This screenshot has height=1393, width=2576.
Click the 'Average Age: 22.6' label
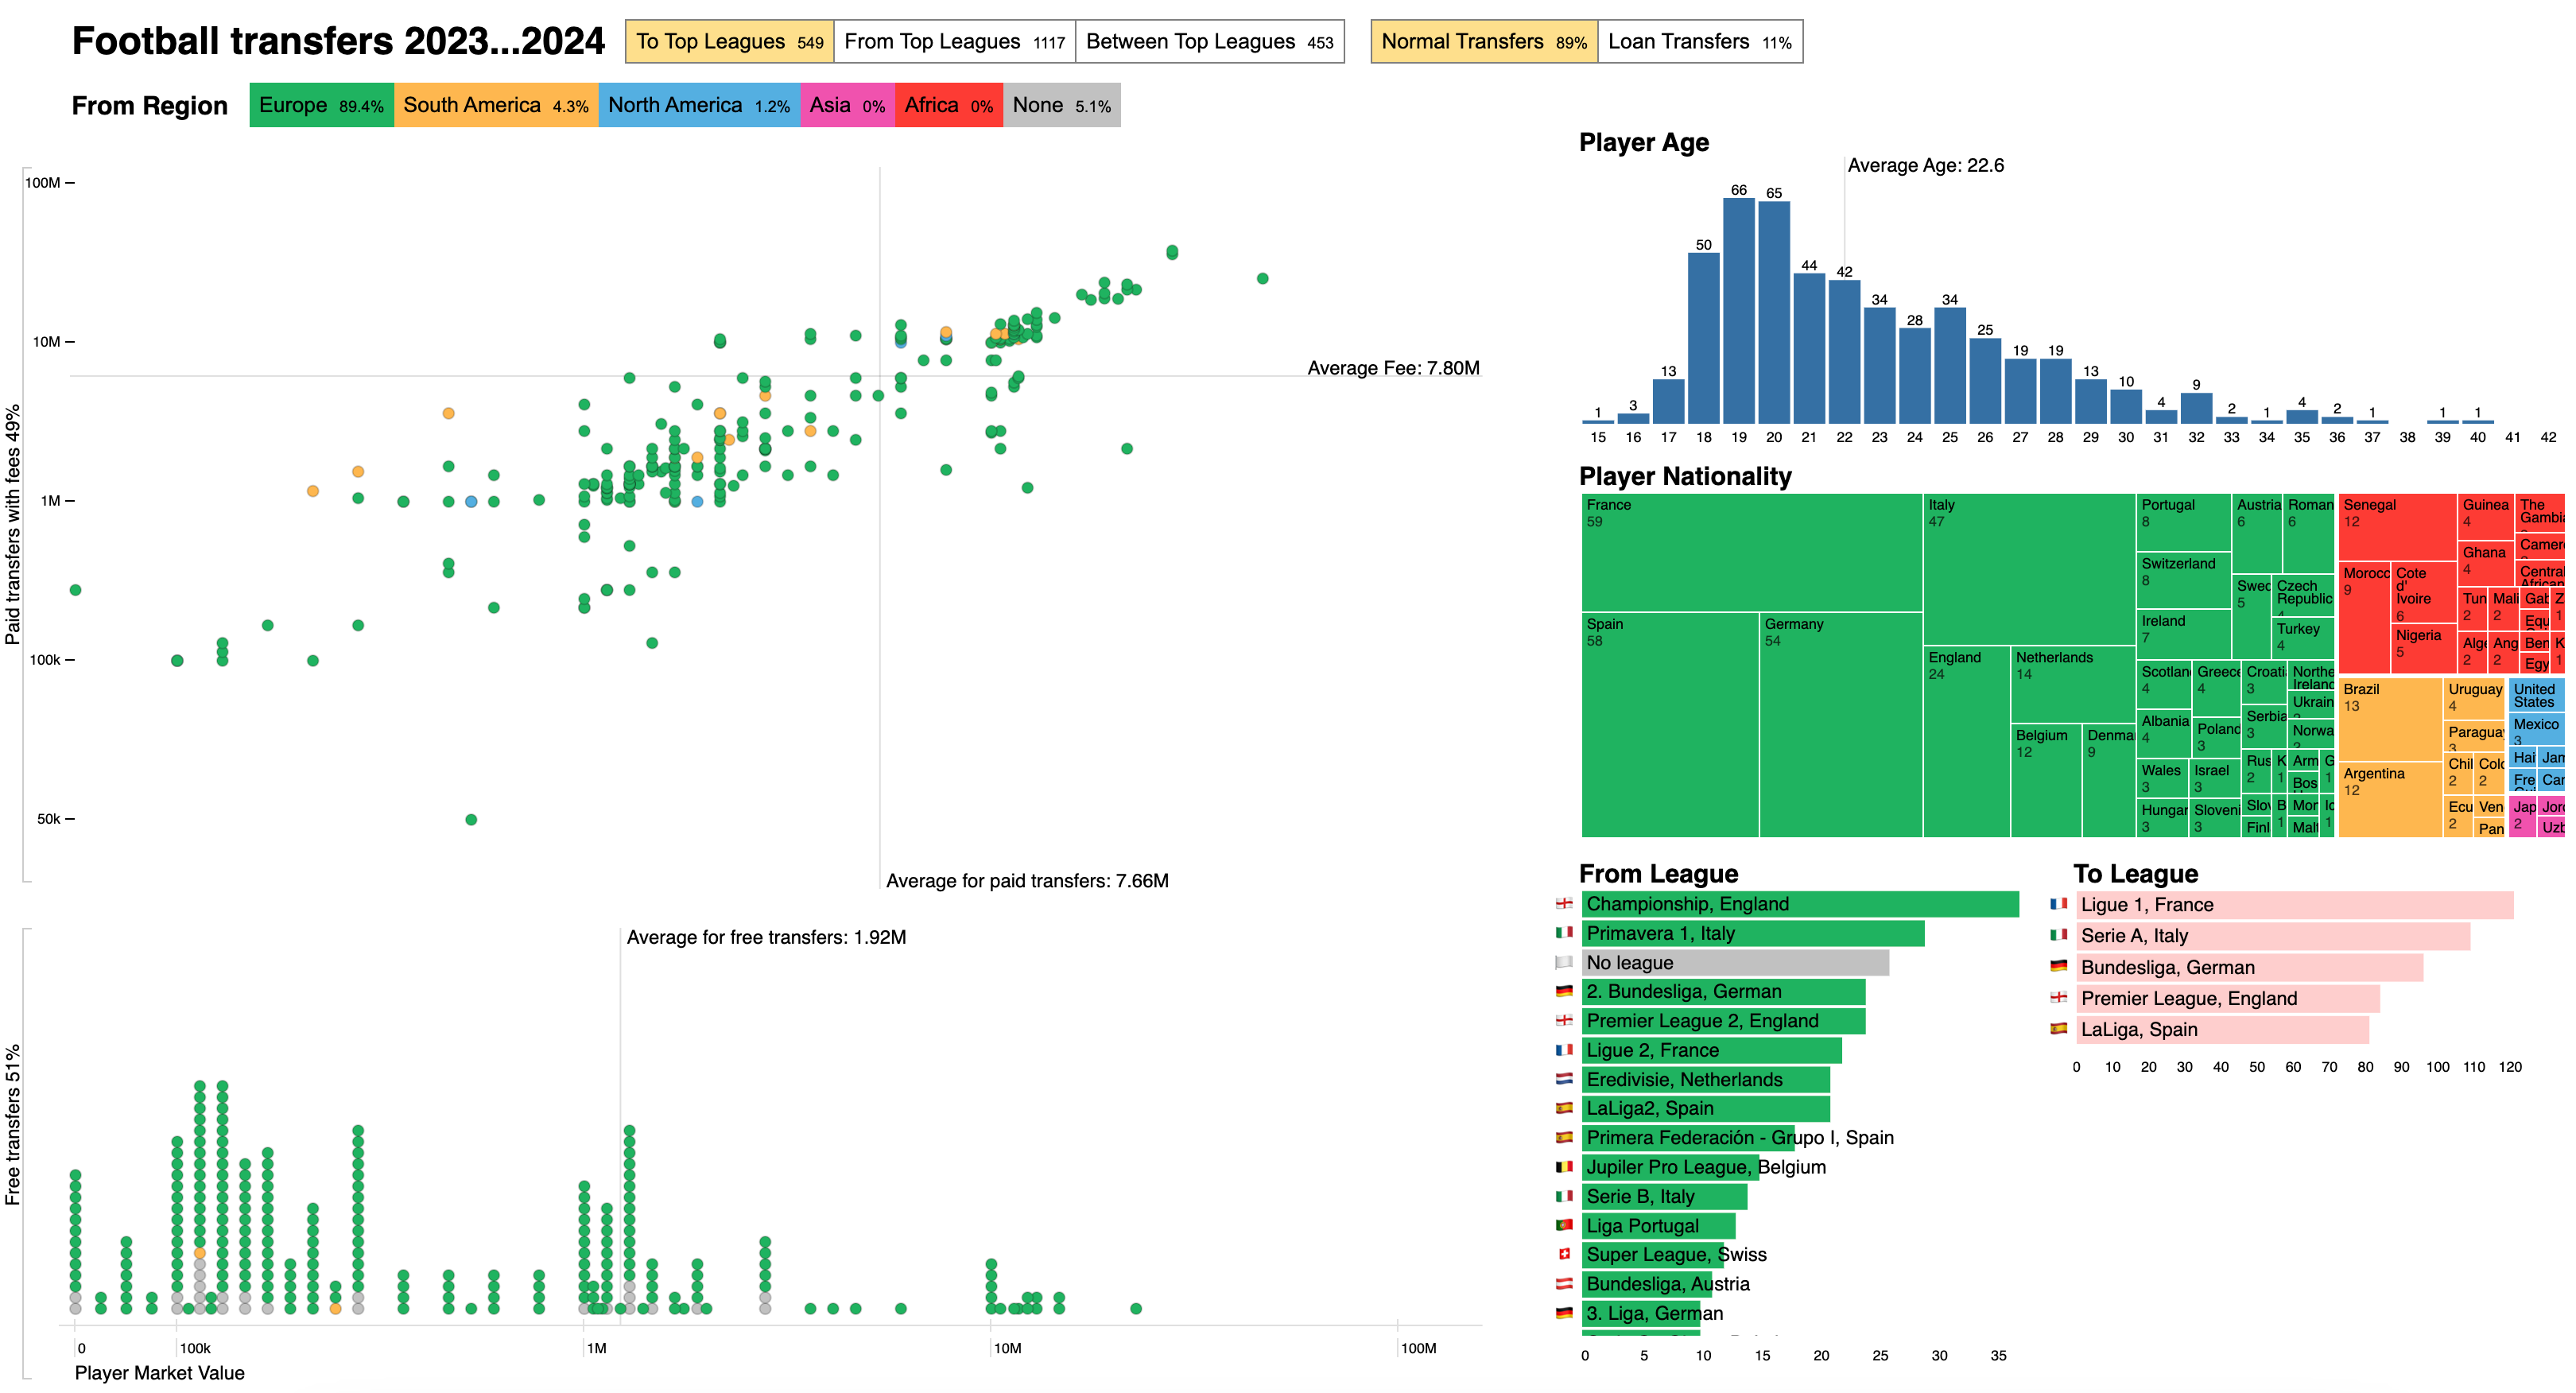point(1925,165)
